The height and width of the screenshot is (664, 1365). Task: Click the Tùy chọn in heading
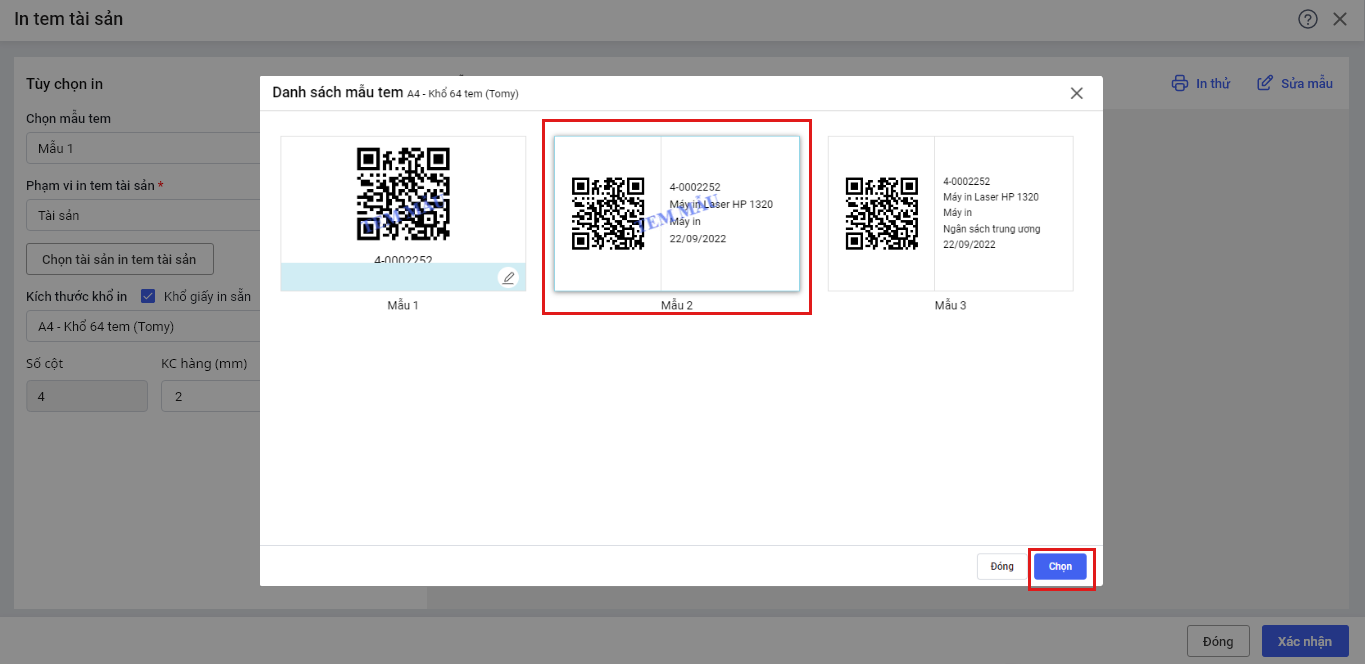[64, 84]
